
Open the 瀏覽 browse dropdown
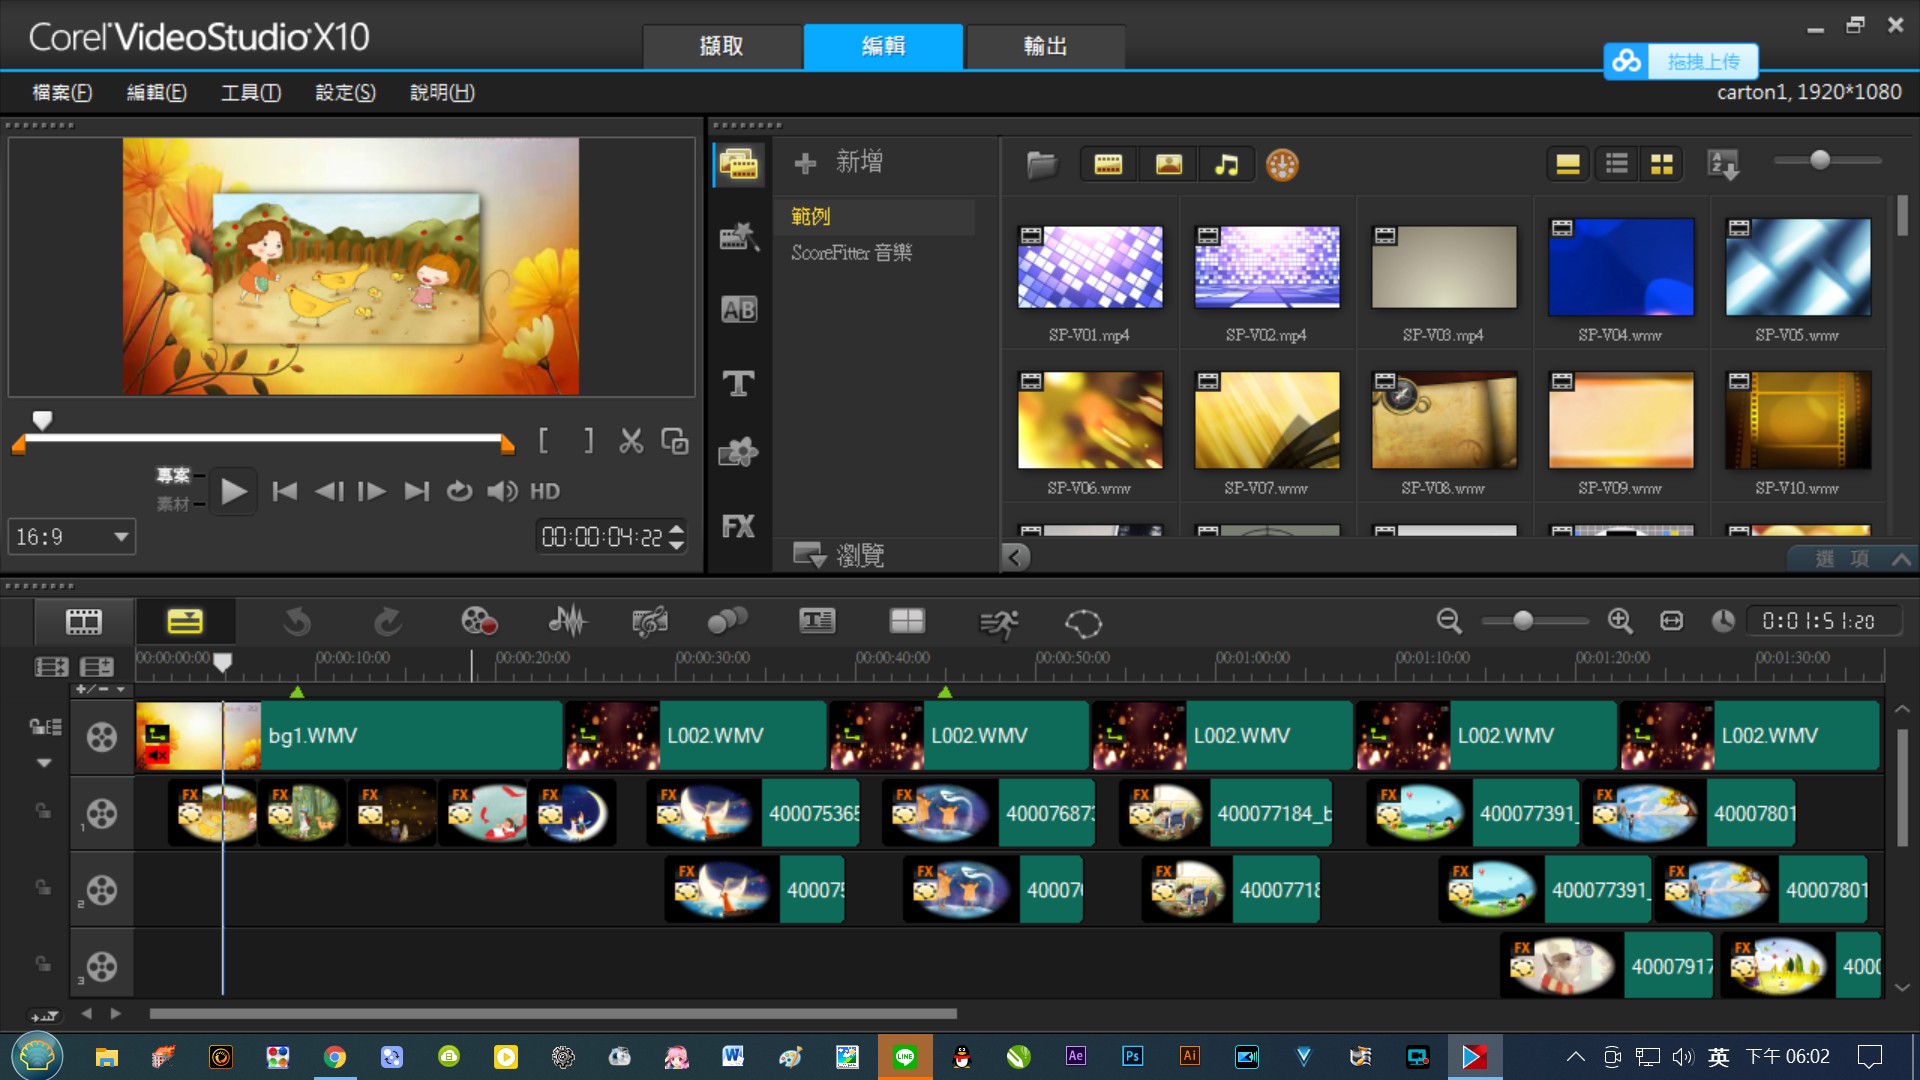pos(839,555)
